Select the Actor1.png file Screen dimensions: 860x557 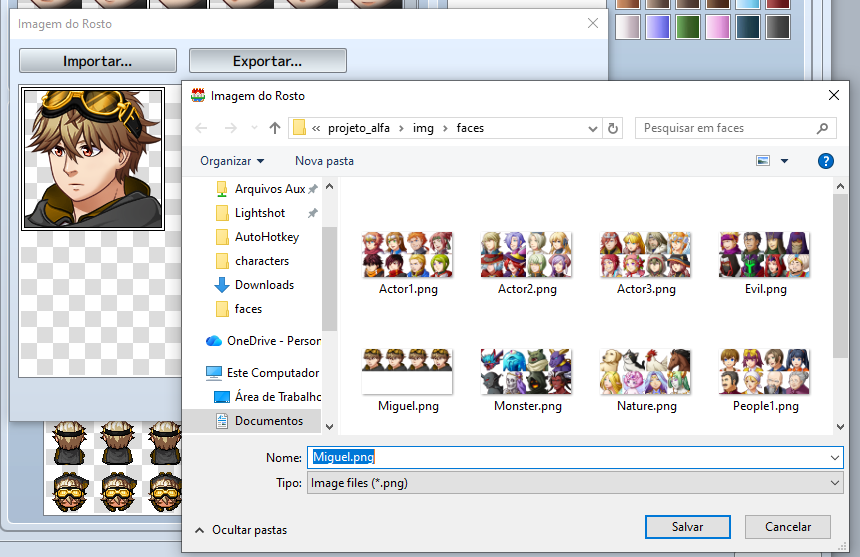408,264
